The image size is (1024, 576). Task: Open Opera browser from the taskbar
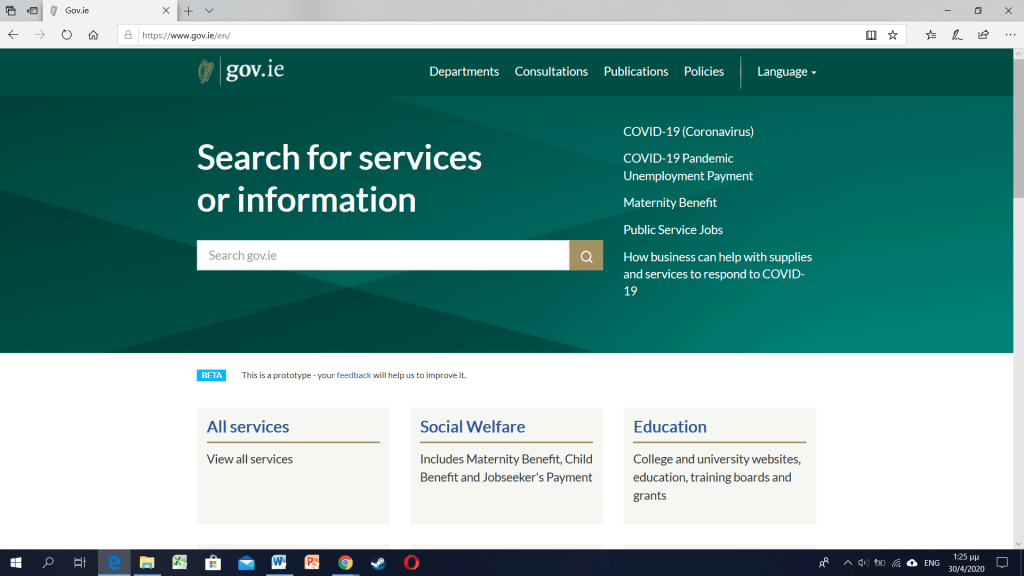click(411, 563)
